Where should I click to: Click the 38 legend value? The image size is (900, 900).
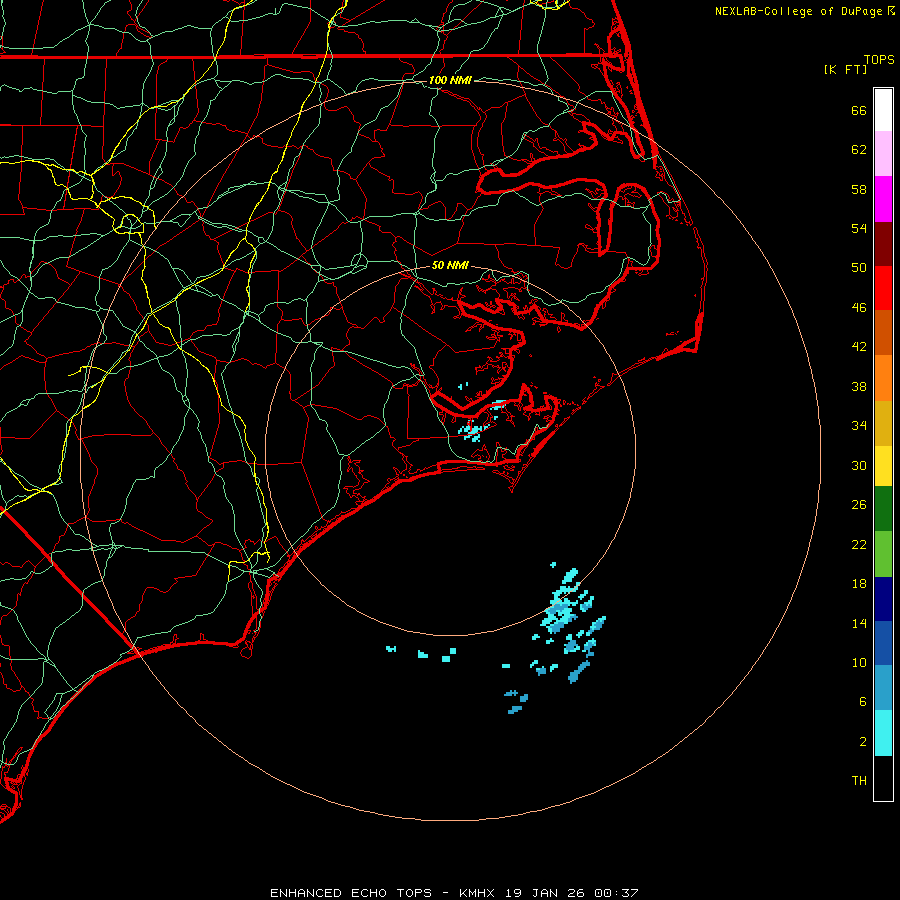pyautogui.click(x=859, y=386)
